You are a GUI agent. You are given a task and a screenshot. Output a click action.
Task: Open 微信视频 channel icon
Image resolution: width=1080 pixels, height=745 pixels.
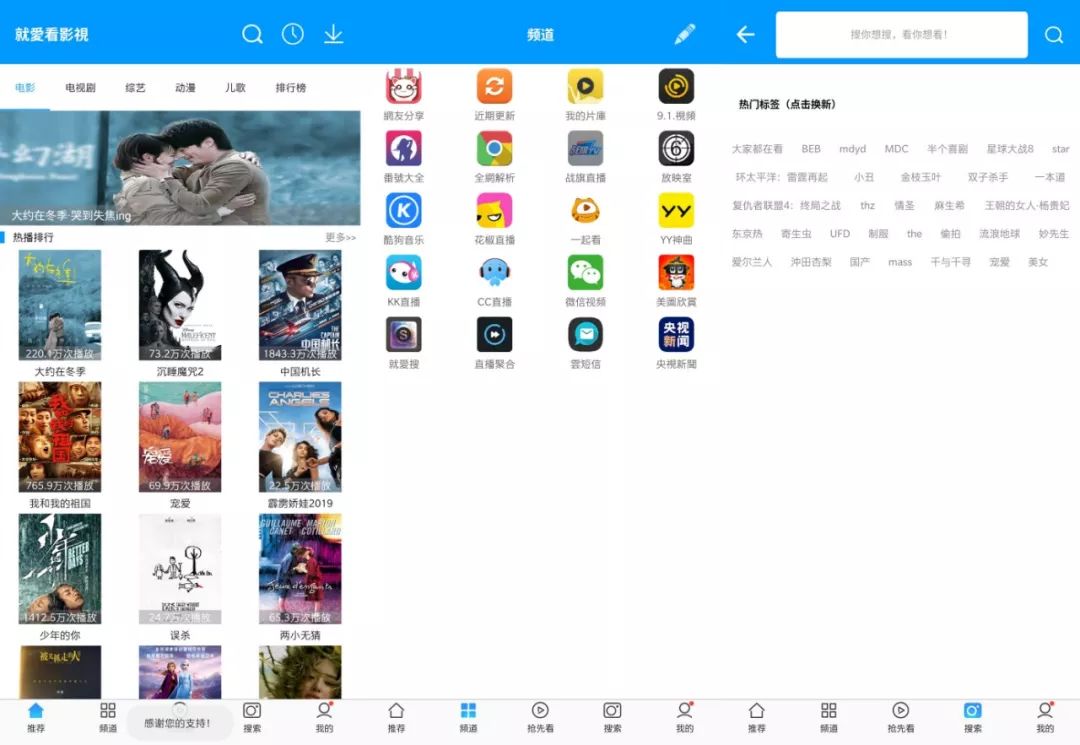coord(585,272)
